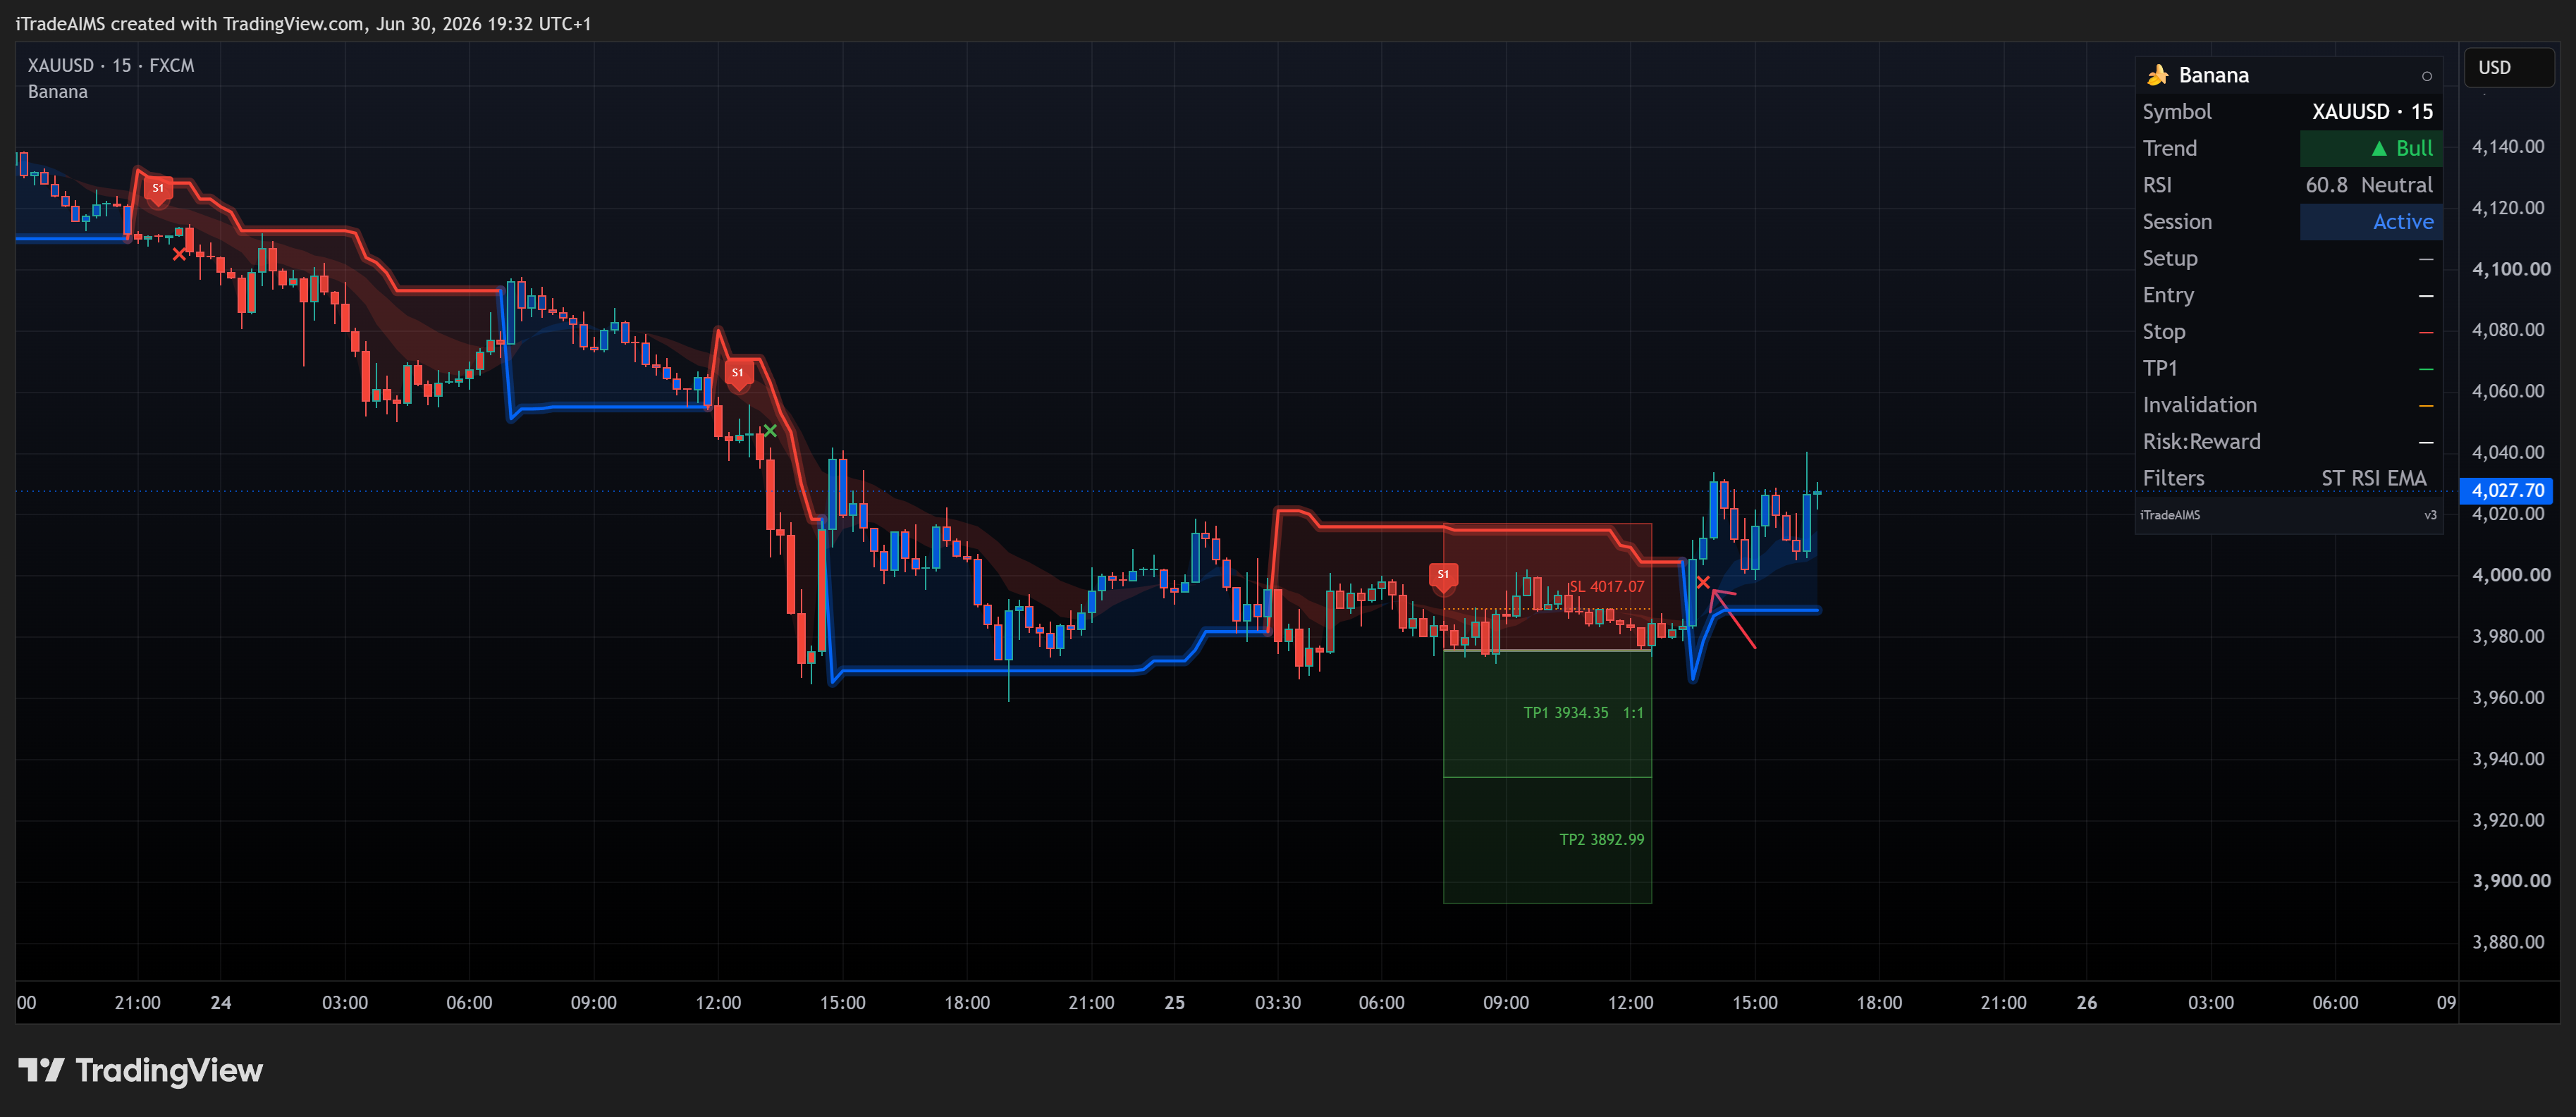Click the SL 4017.07 label
Viewport: 2576px width, 1117px height.
click(1607, 587)
